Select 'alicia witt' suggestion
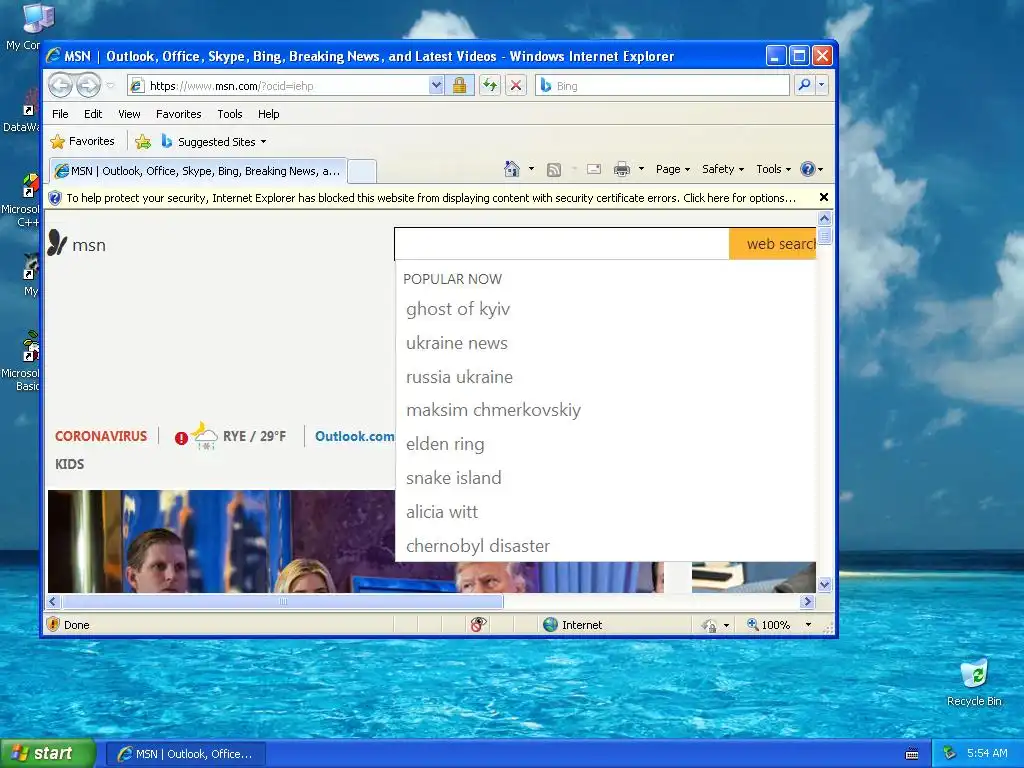This screenshot has height=768, width=1024. point(441,512)
